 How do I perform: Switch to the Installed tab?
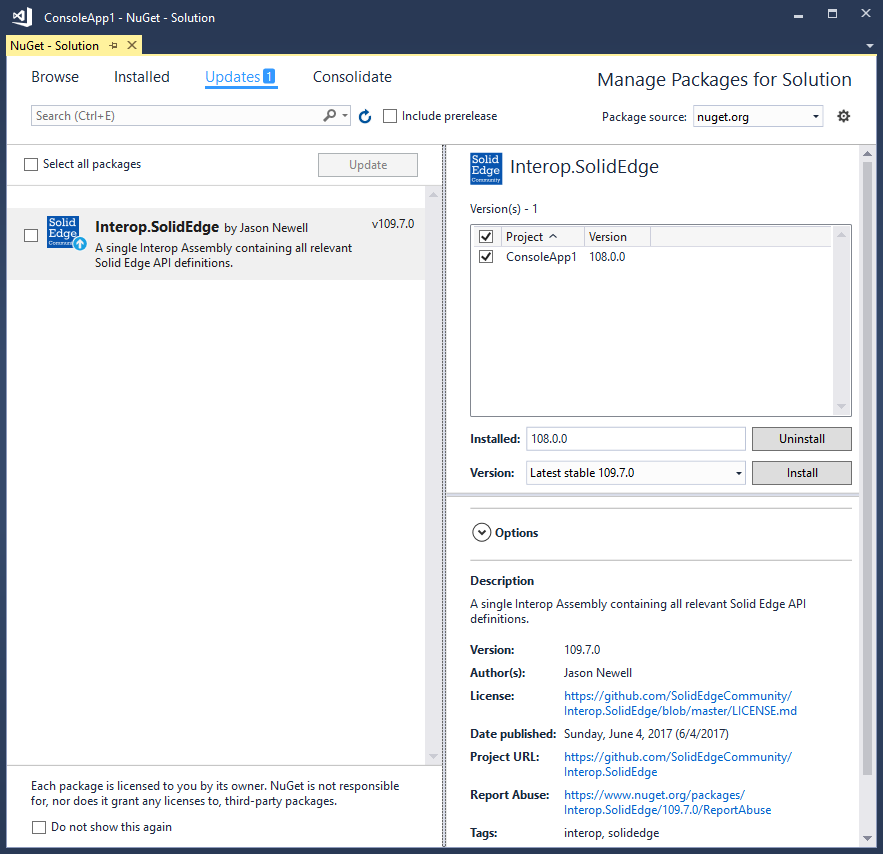point(141,77)
